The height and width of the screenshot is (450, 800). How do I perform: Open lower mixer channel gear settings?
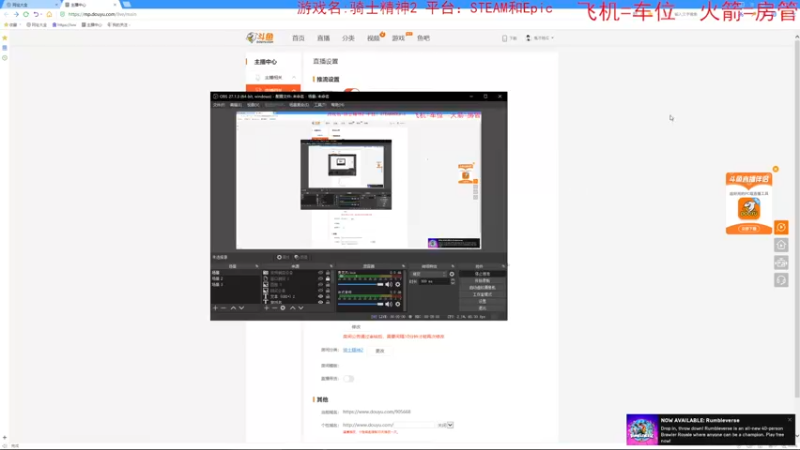pos(398,304)
